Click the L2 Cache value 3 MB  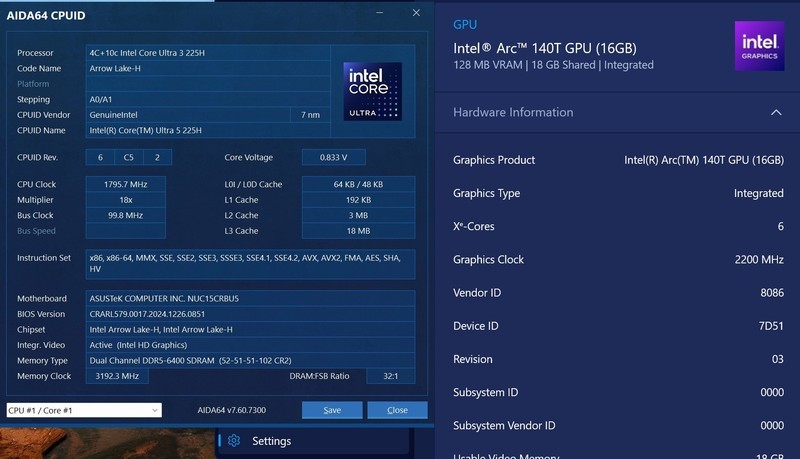tap(358, 215)
